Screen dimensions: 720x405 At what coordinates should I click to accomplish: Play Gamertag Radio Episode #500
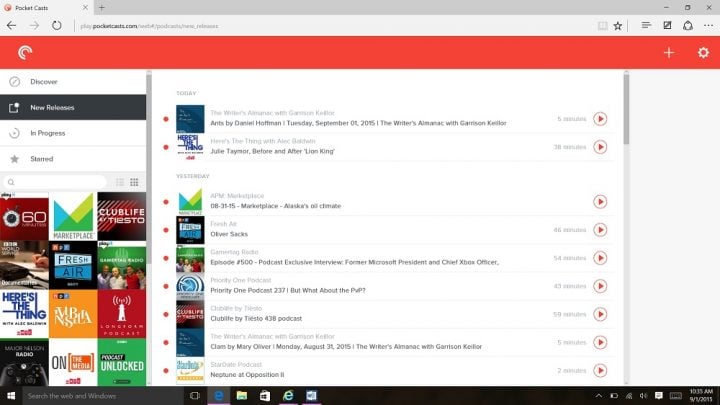[x=600, y=258]
